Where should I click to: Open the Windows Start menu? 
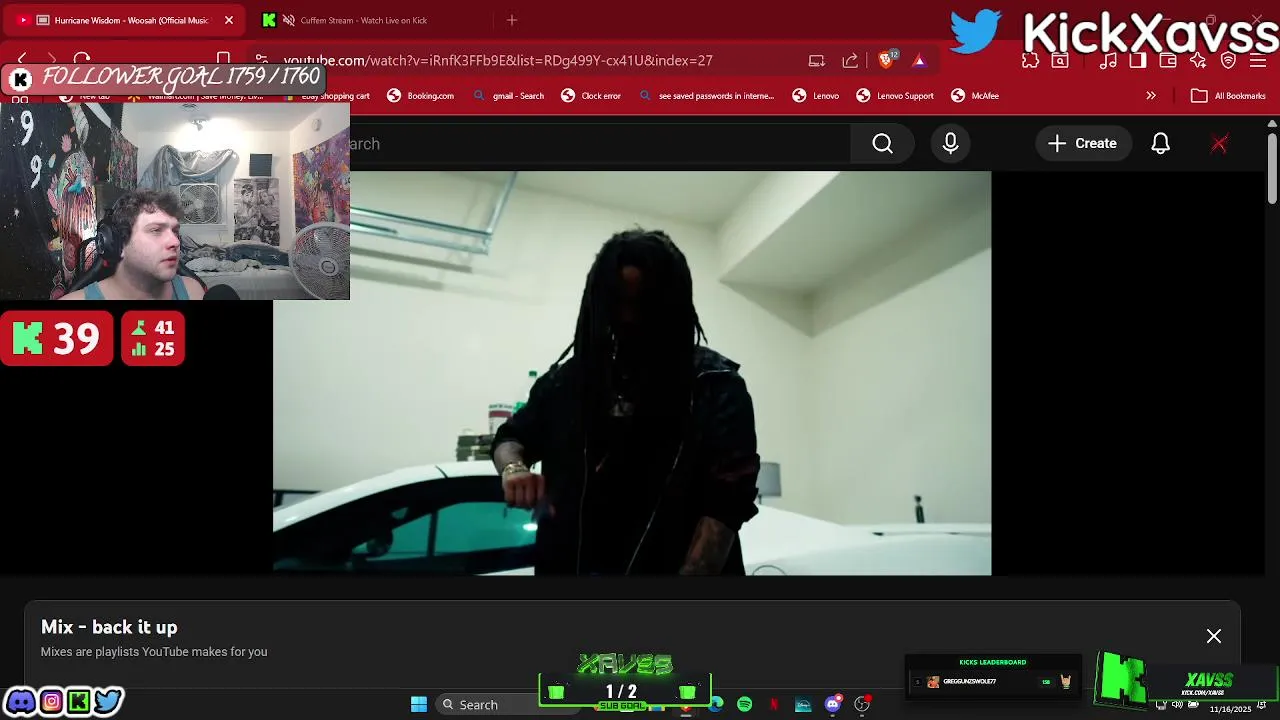419,704
